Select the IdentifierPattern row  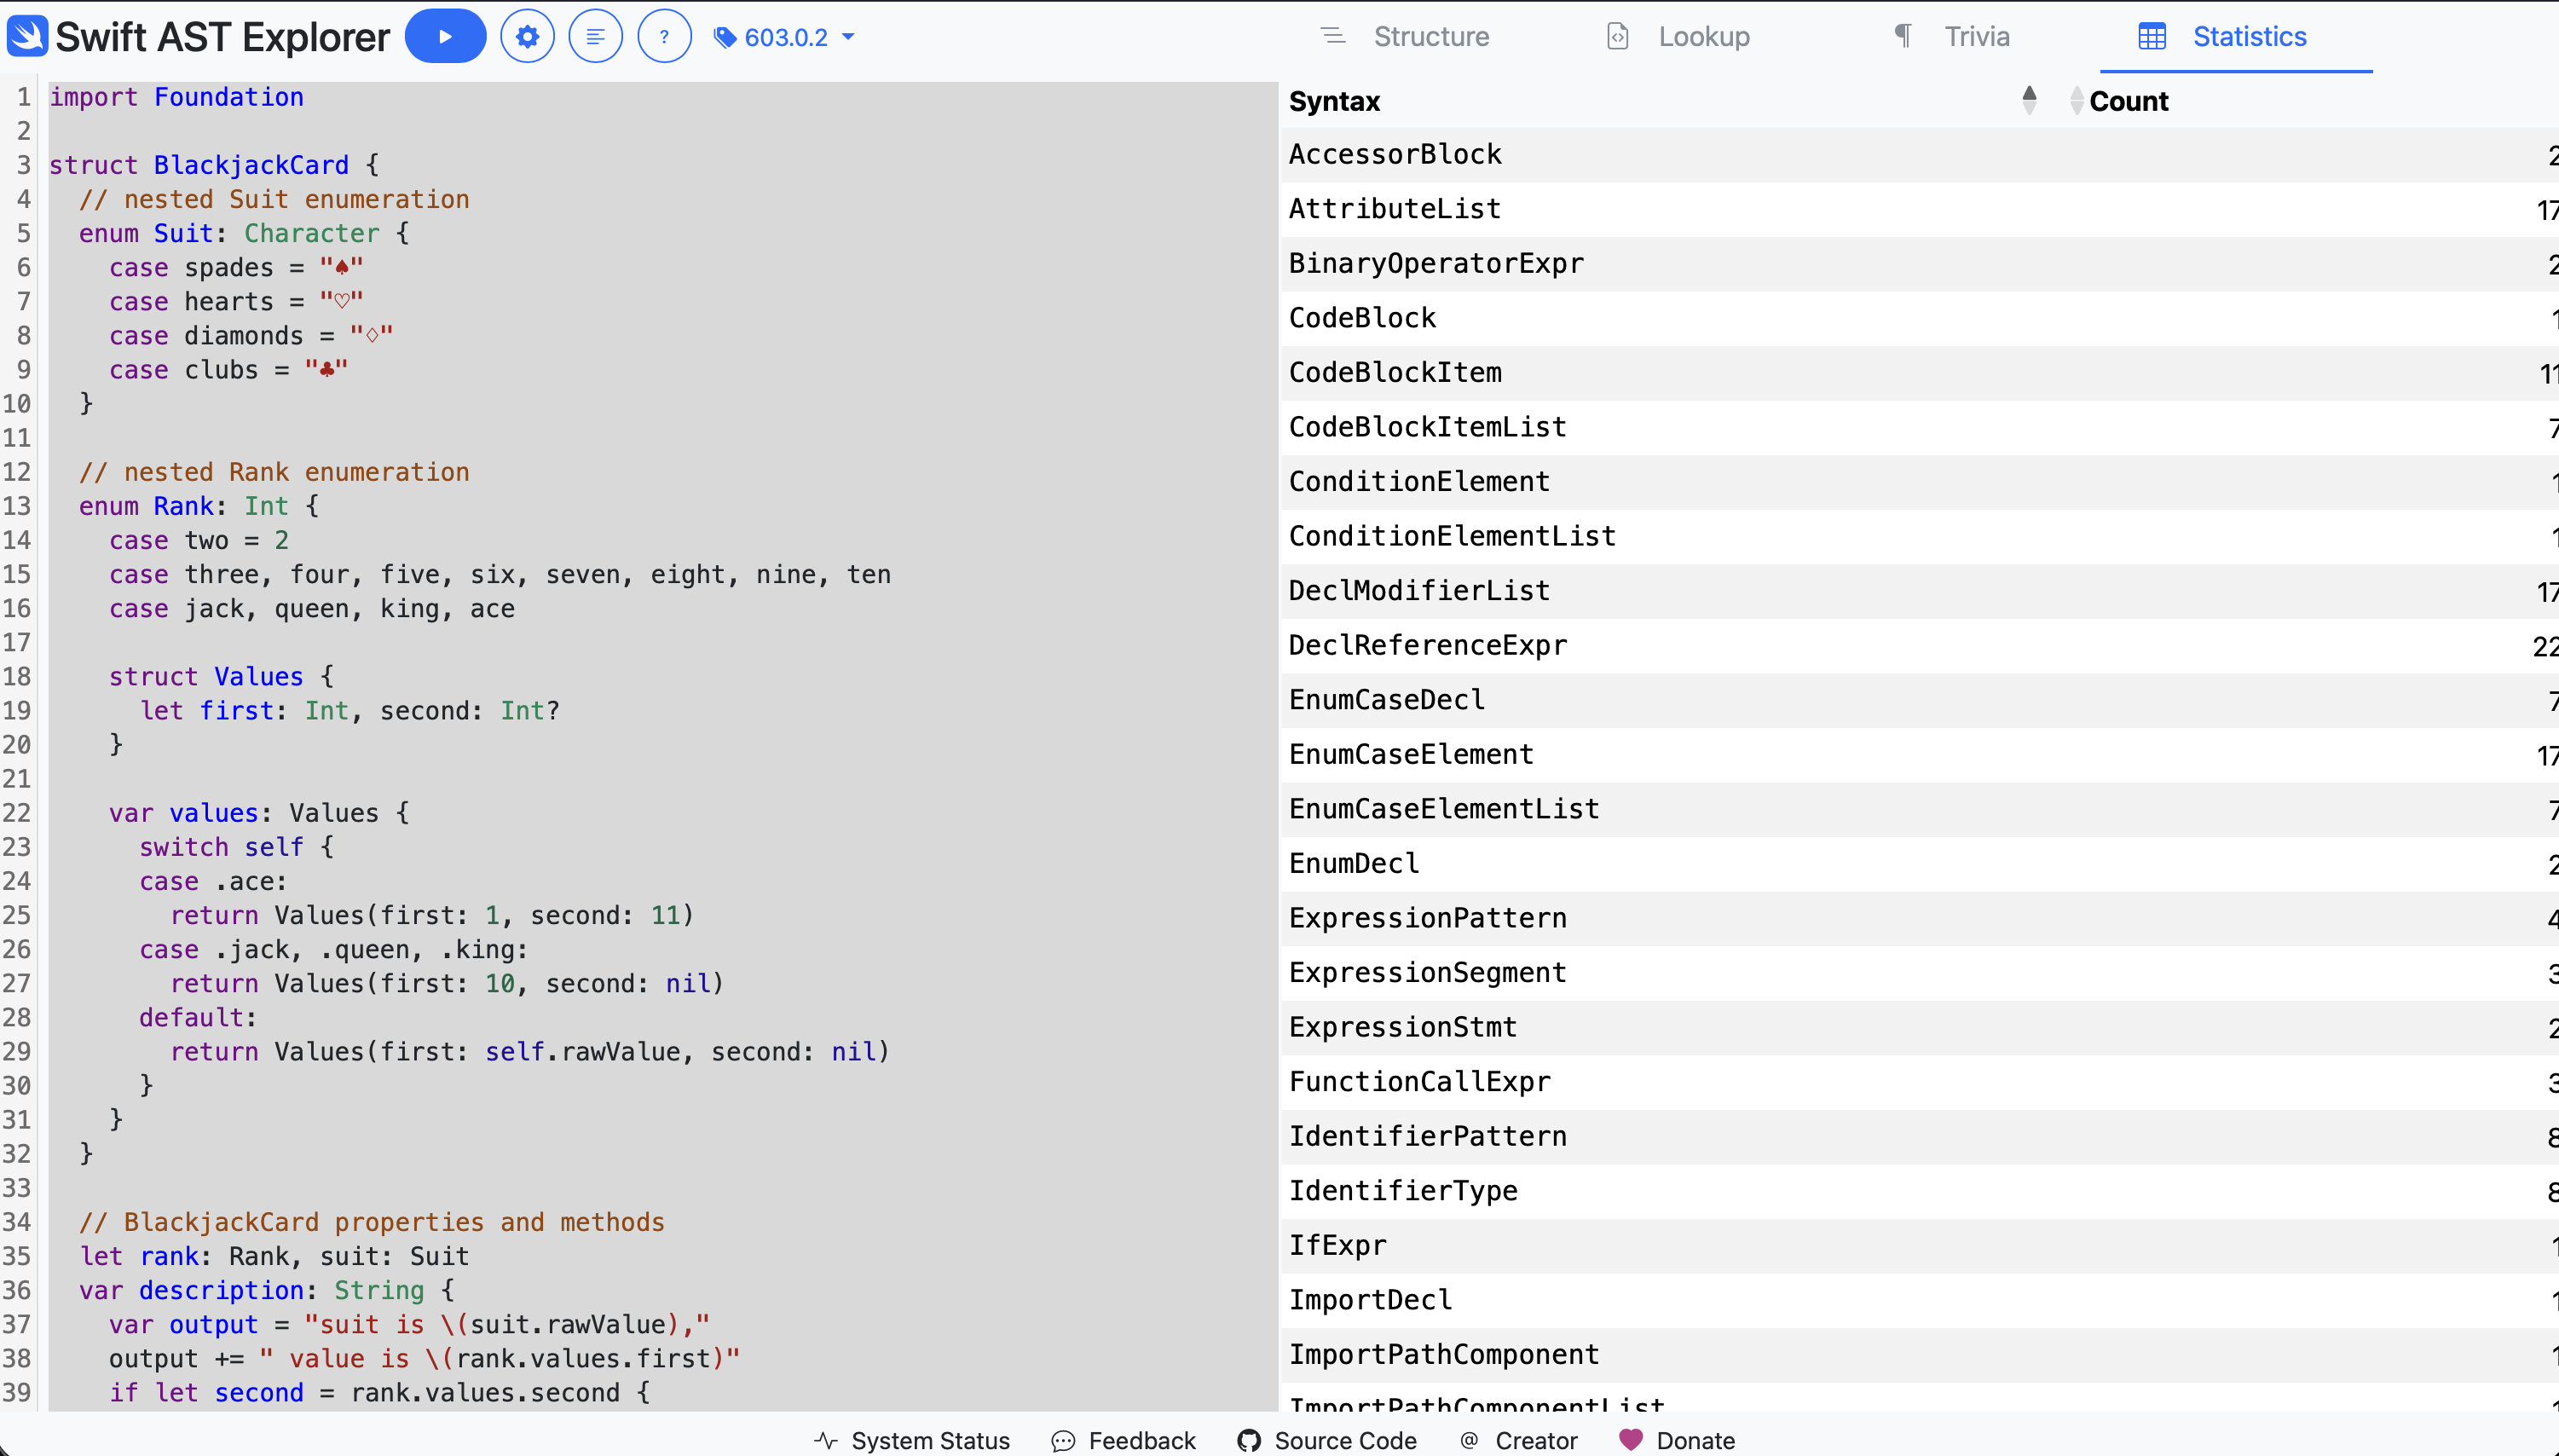click(x=1920, y=1136)
